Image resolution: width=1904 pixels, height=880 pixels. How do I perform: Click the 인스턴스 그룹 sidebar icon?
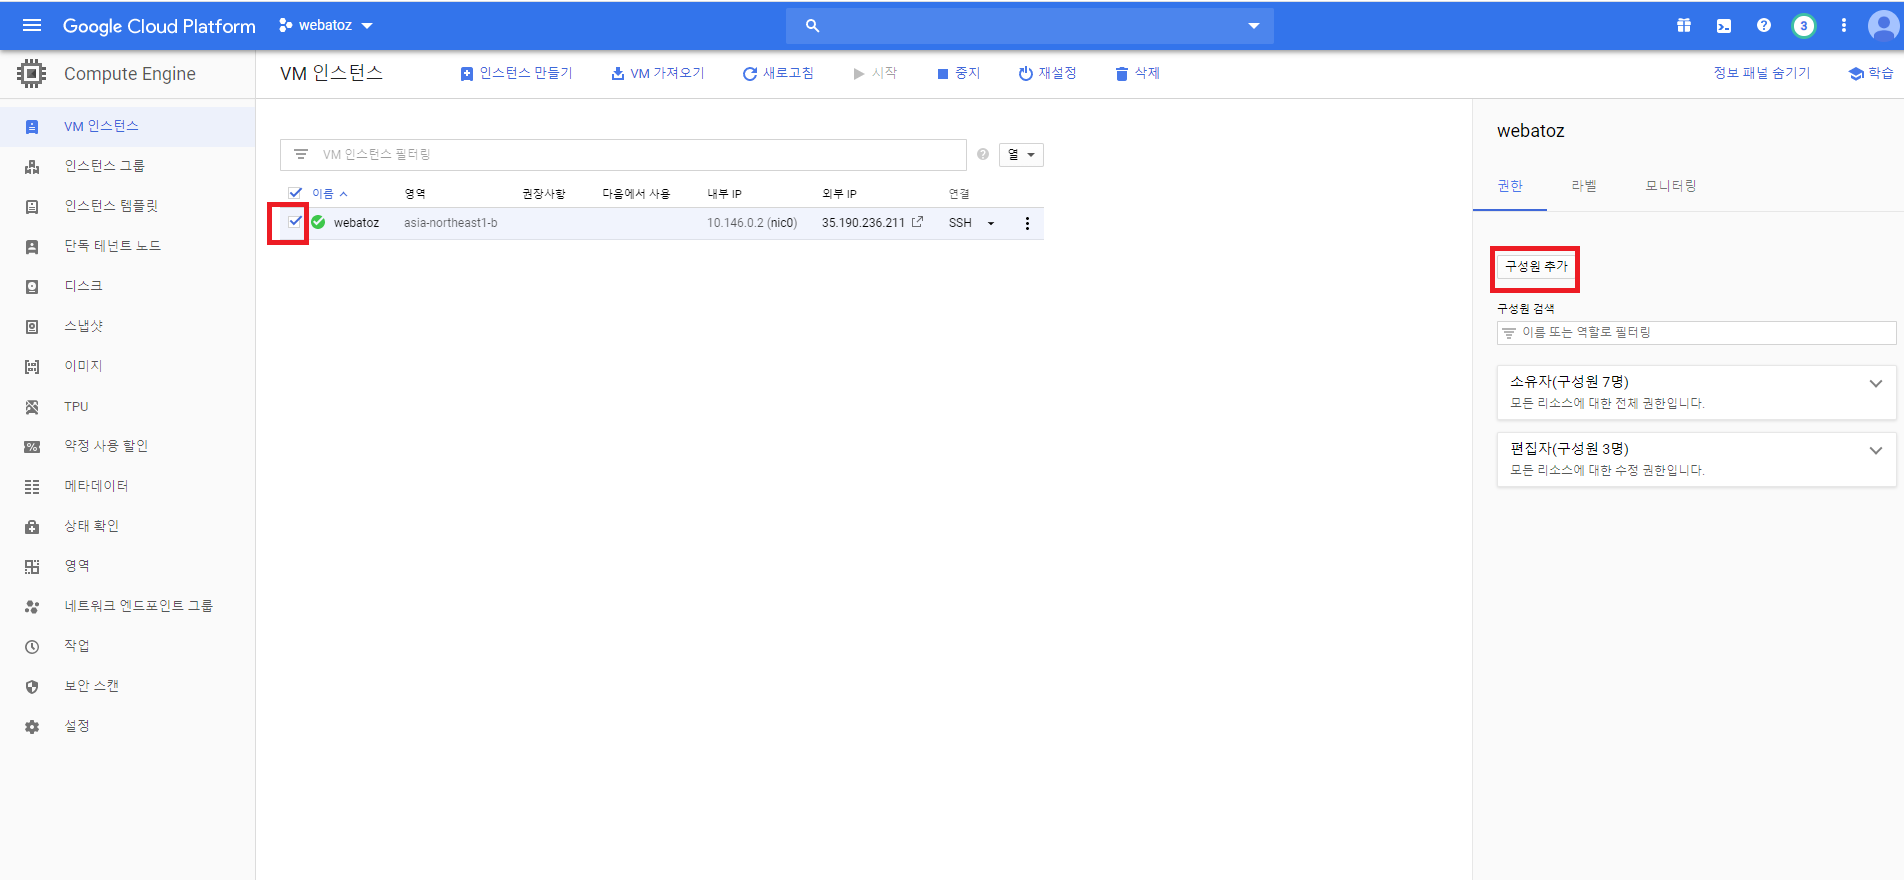coord(32,167)
